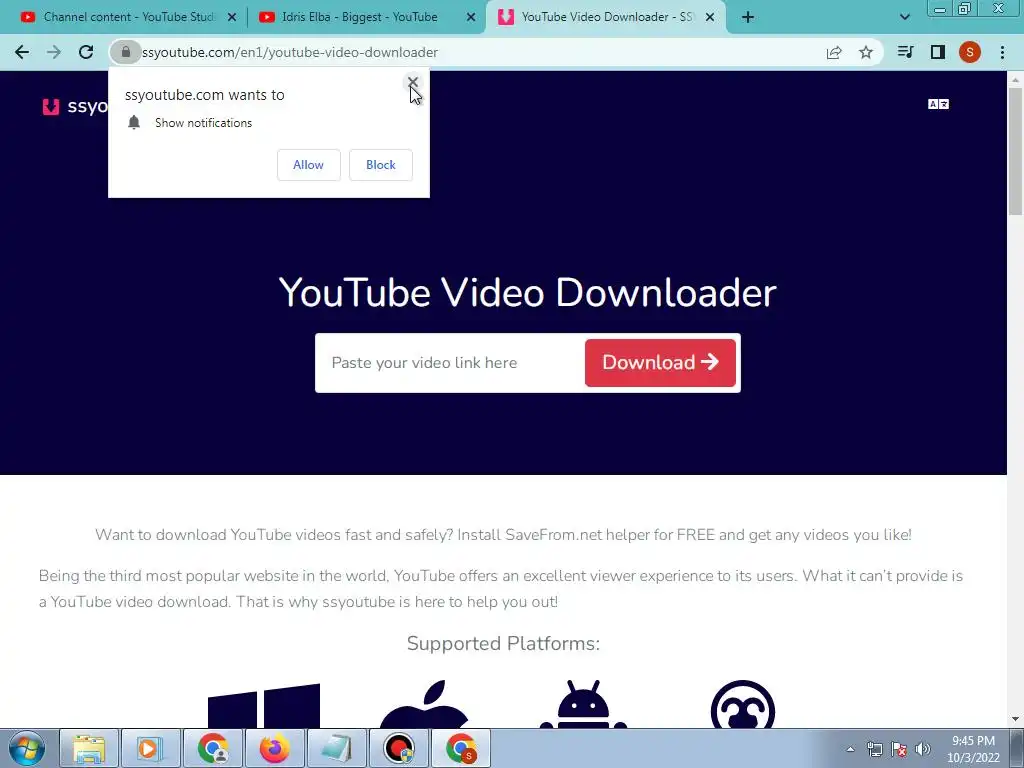Viewport: 1024px width, 768px height.
Task: Click the ssyoutube logo in header
Action: coord(74,106)
